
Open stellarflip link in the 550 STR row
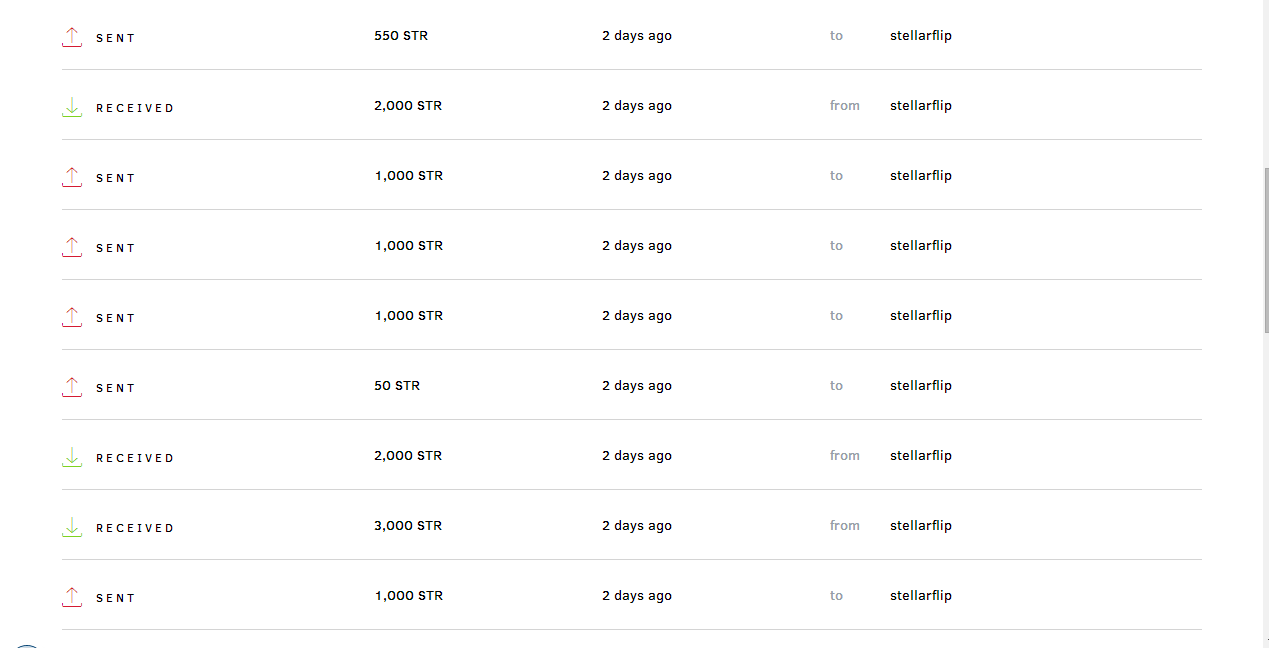921,36
